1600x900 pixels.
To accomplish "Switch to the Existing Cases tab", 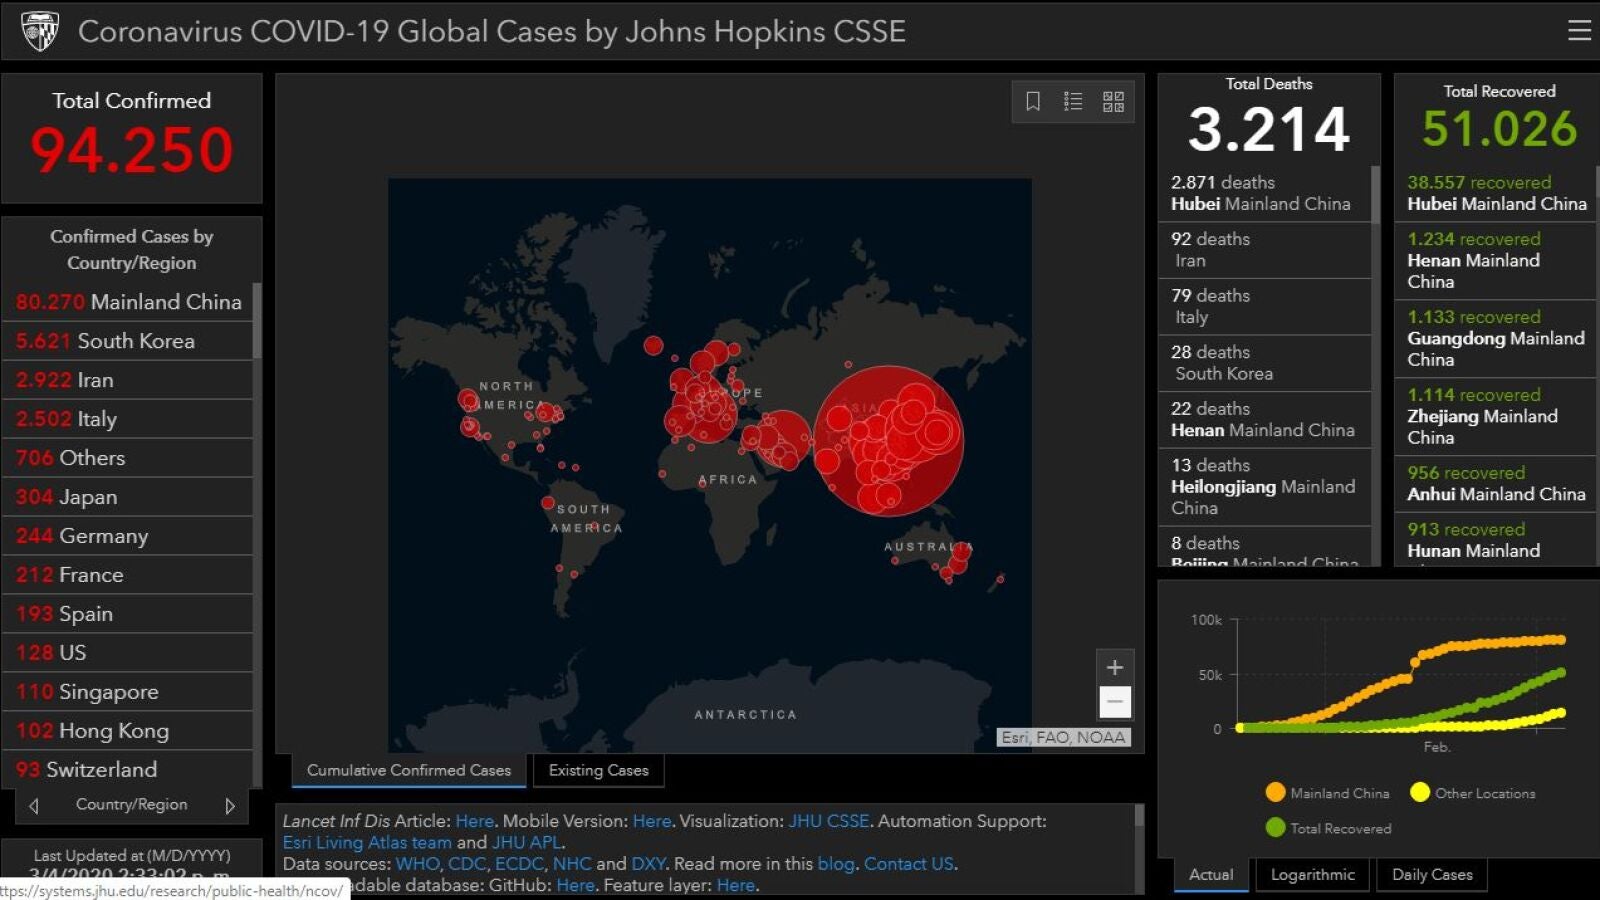I will (x=598, y=770).
